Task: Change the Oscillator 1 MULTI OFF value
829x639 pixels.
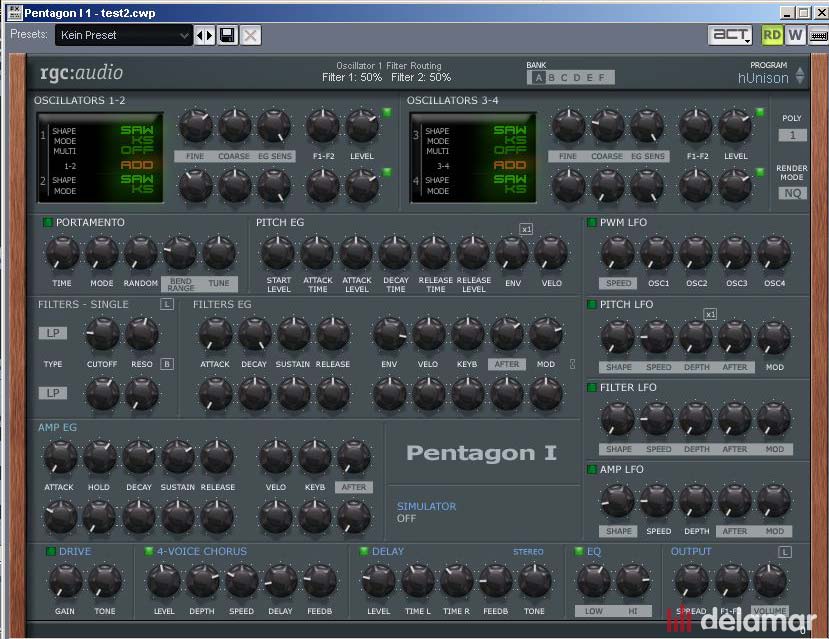Action: click(x=137, y=150)
